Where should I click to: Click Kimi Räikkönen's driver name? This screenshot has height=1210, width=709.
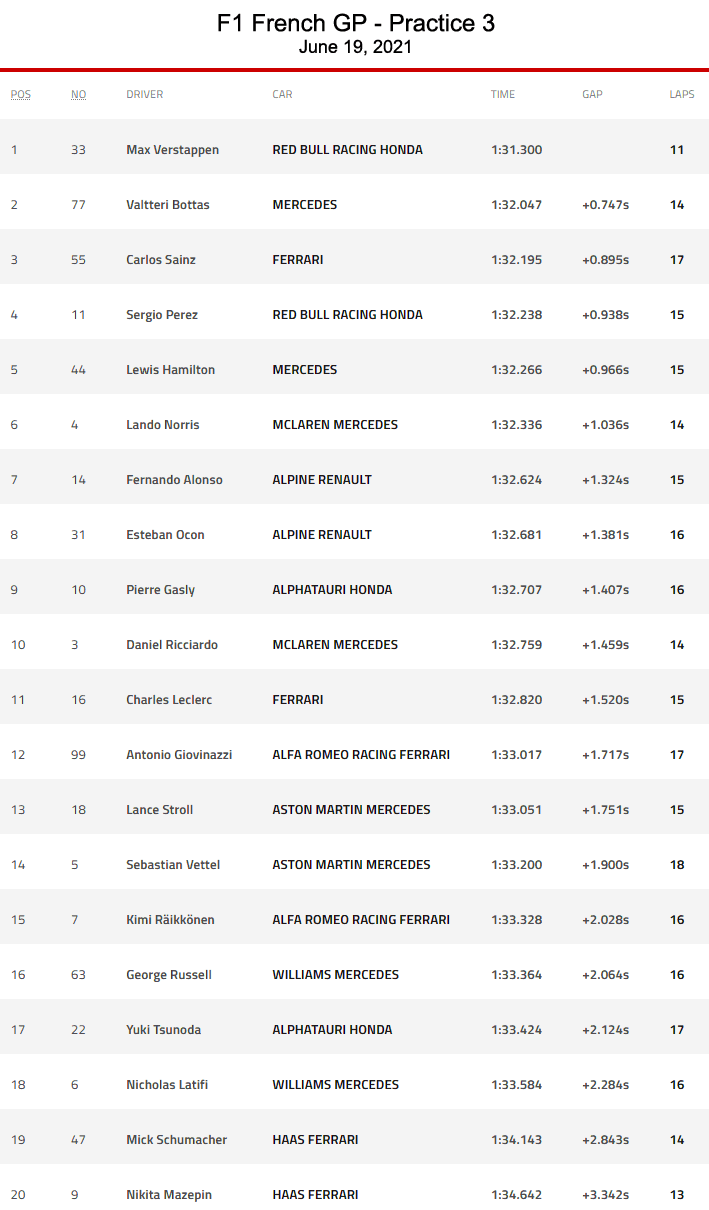click(x=170, y=920)
